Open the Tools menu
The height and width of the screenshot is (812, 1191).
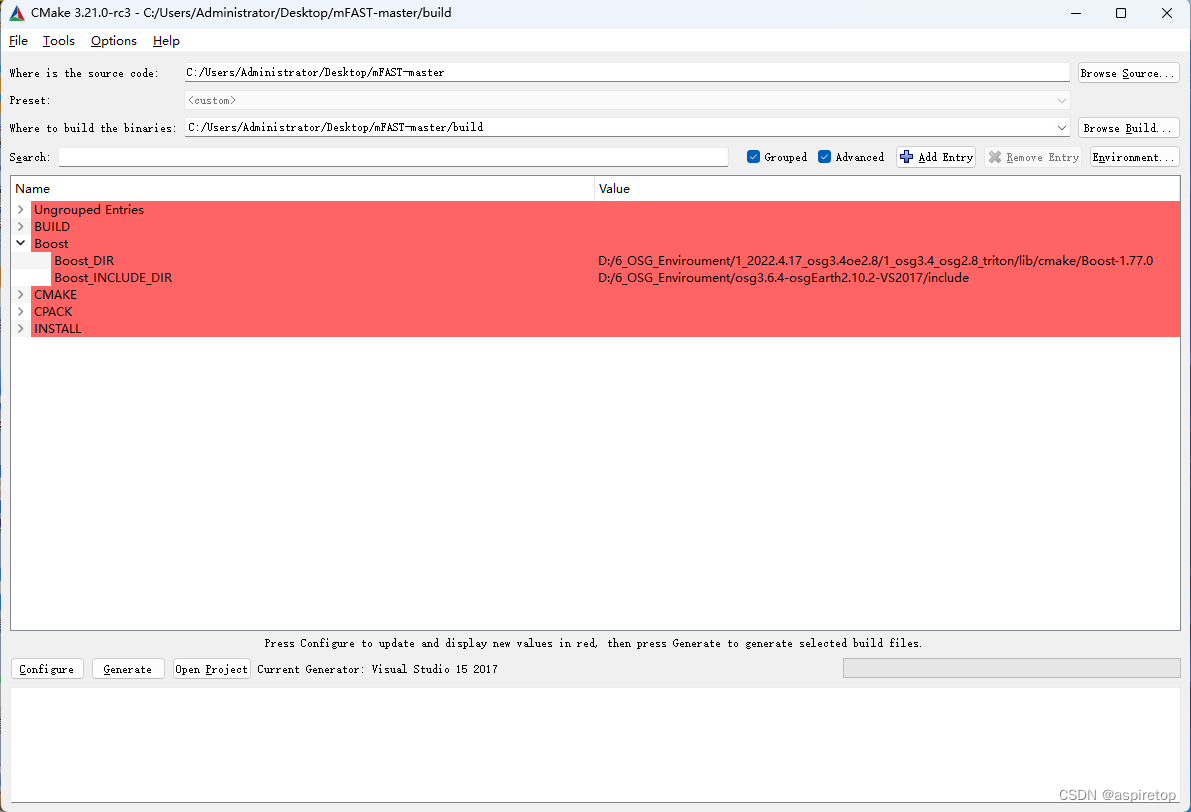(x=58, y=41)
